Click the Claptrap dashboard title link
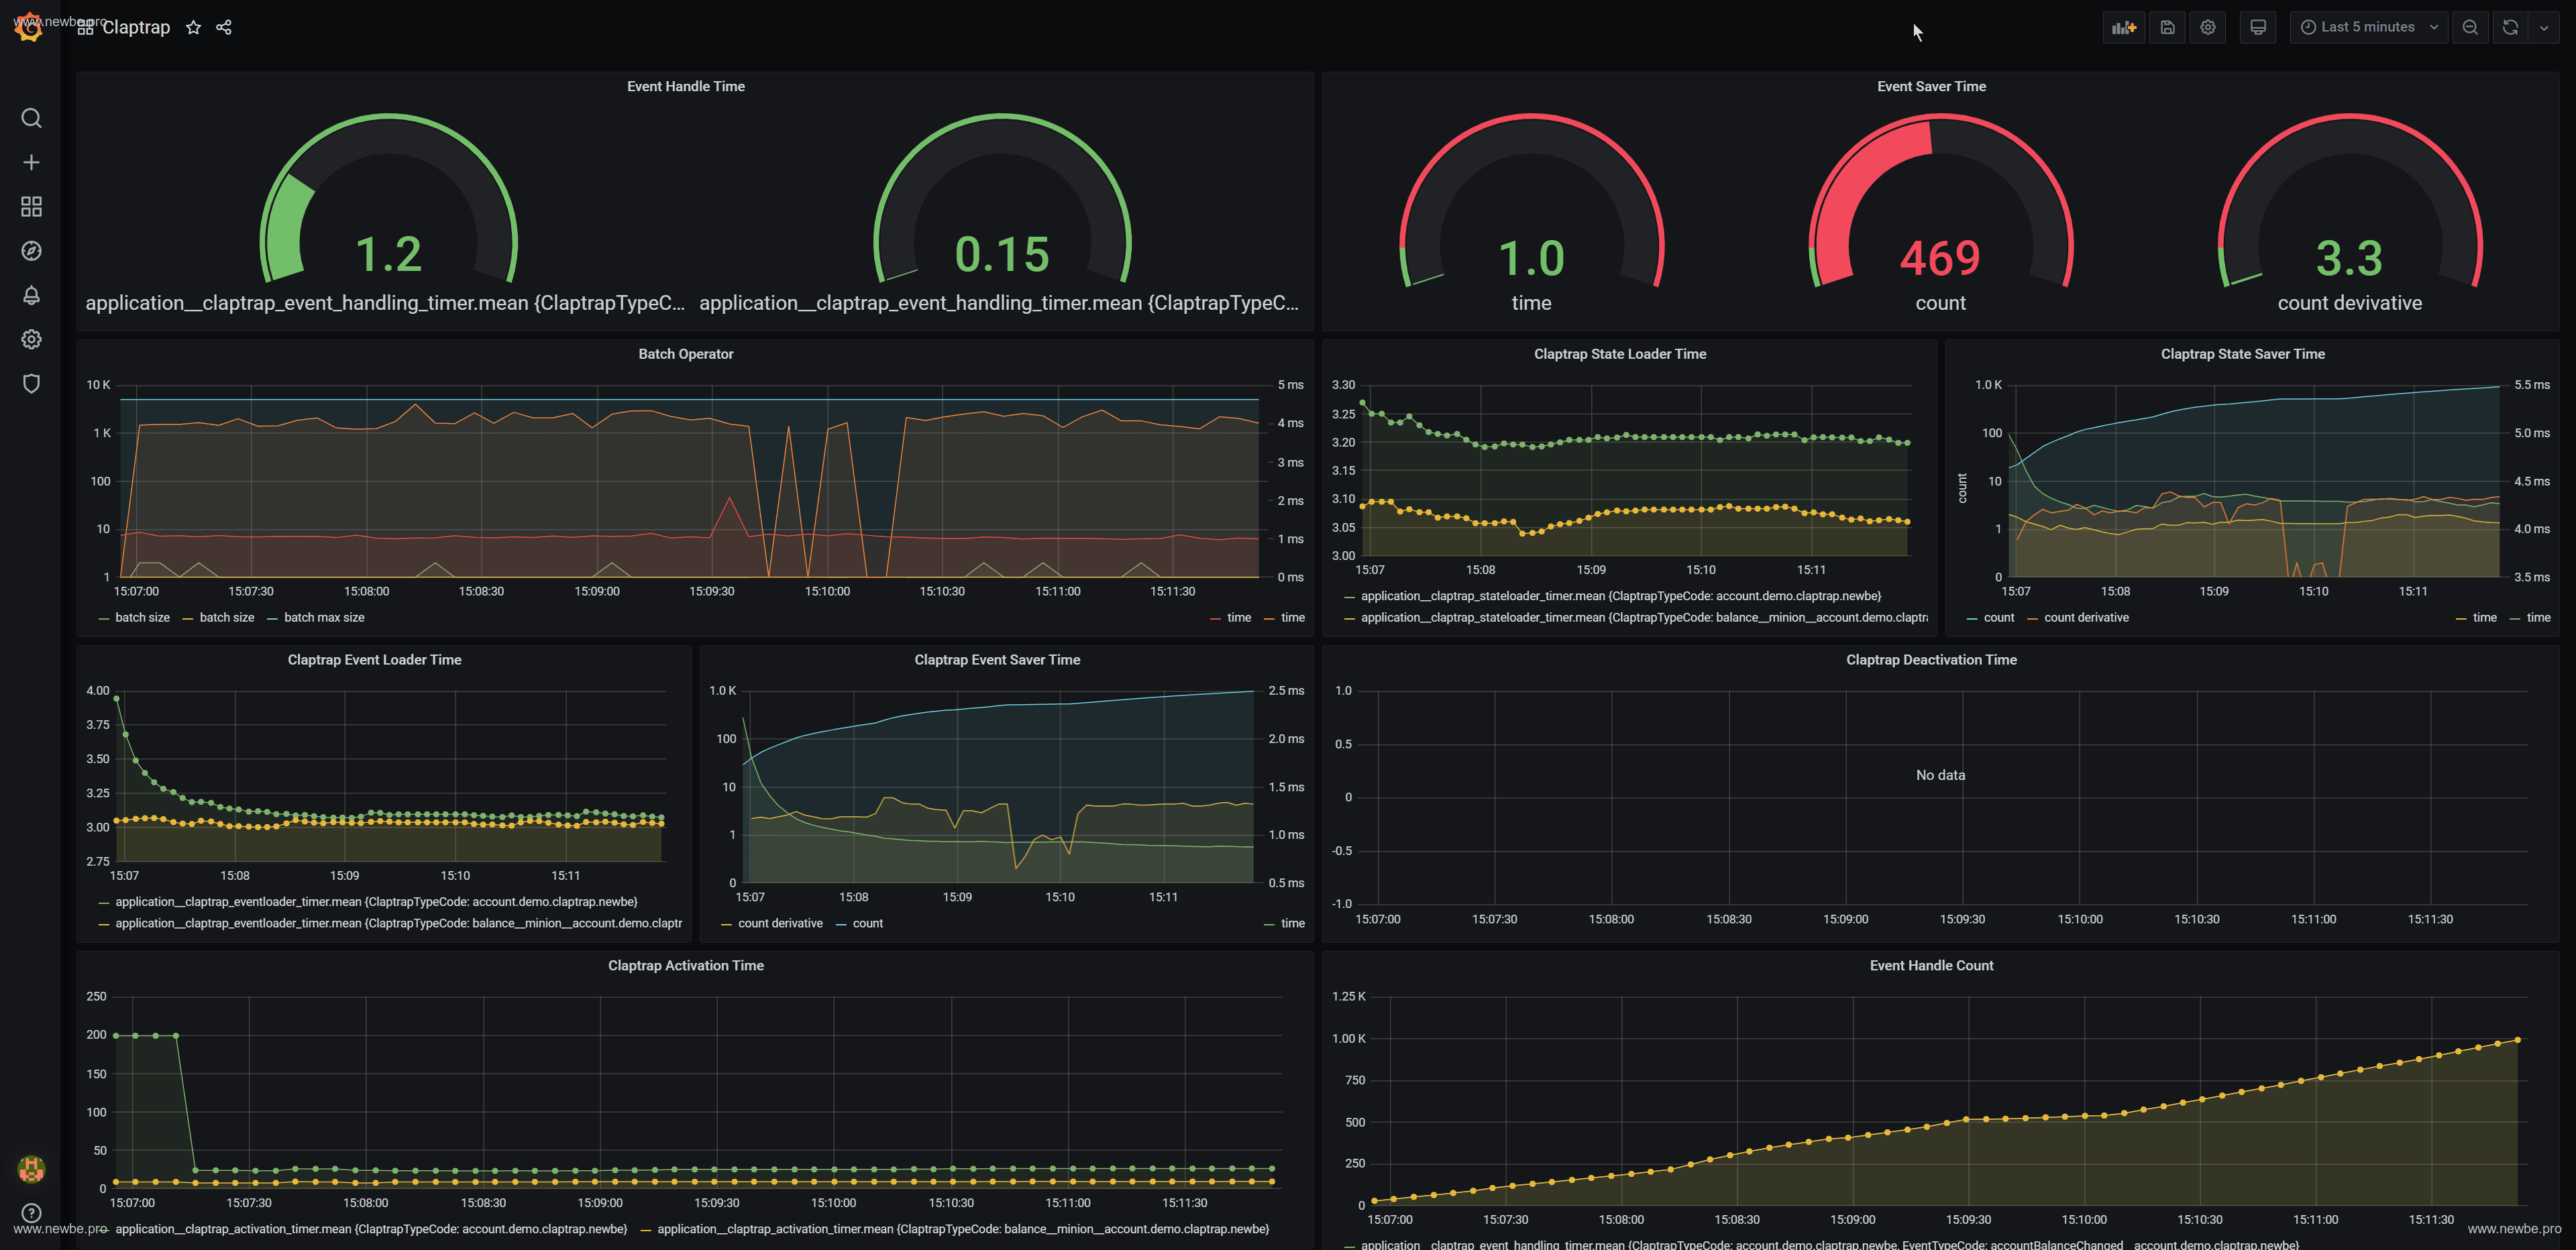 click(136, 27)
